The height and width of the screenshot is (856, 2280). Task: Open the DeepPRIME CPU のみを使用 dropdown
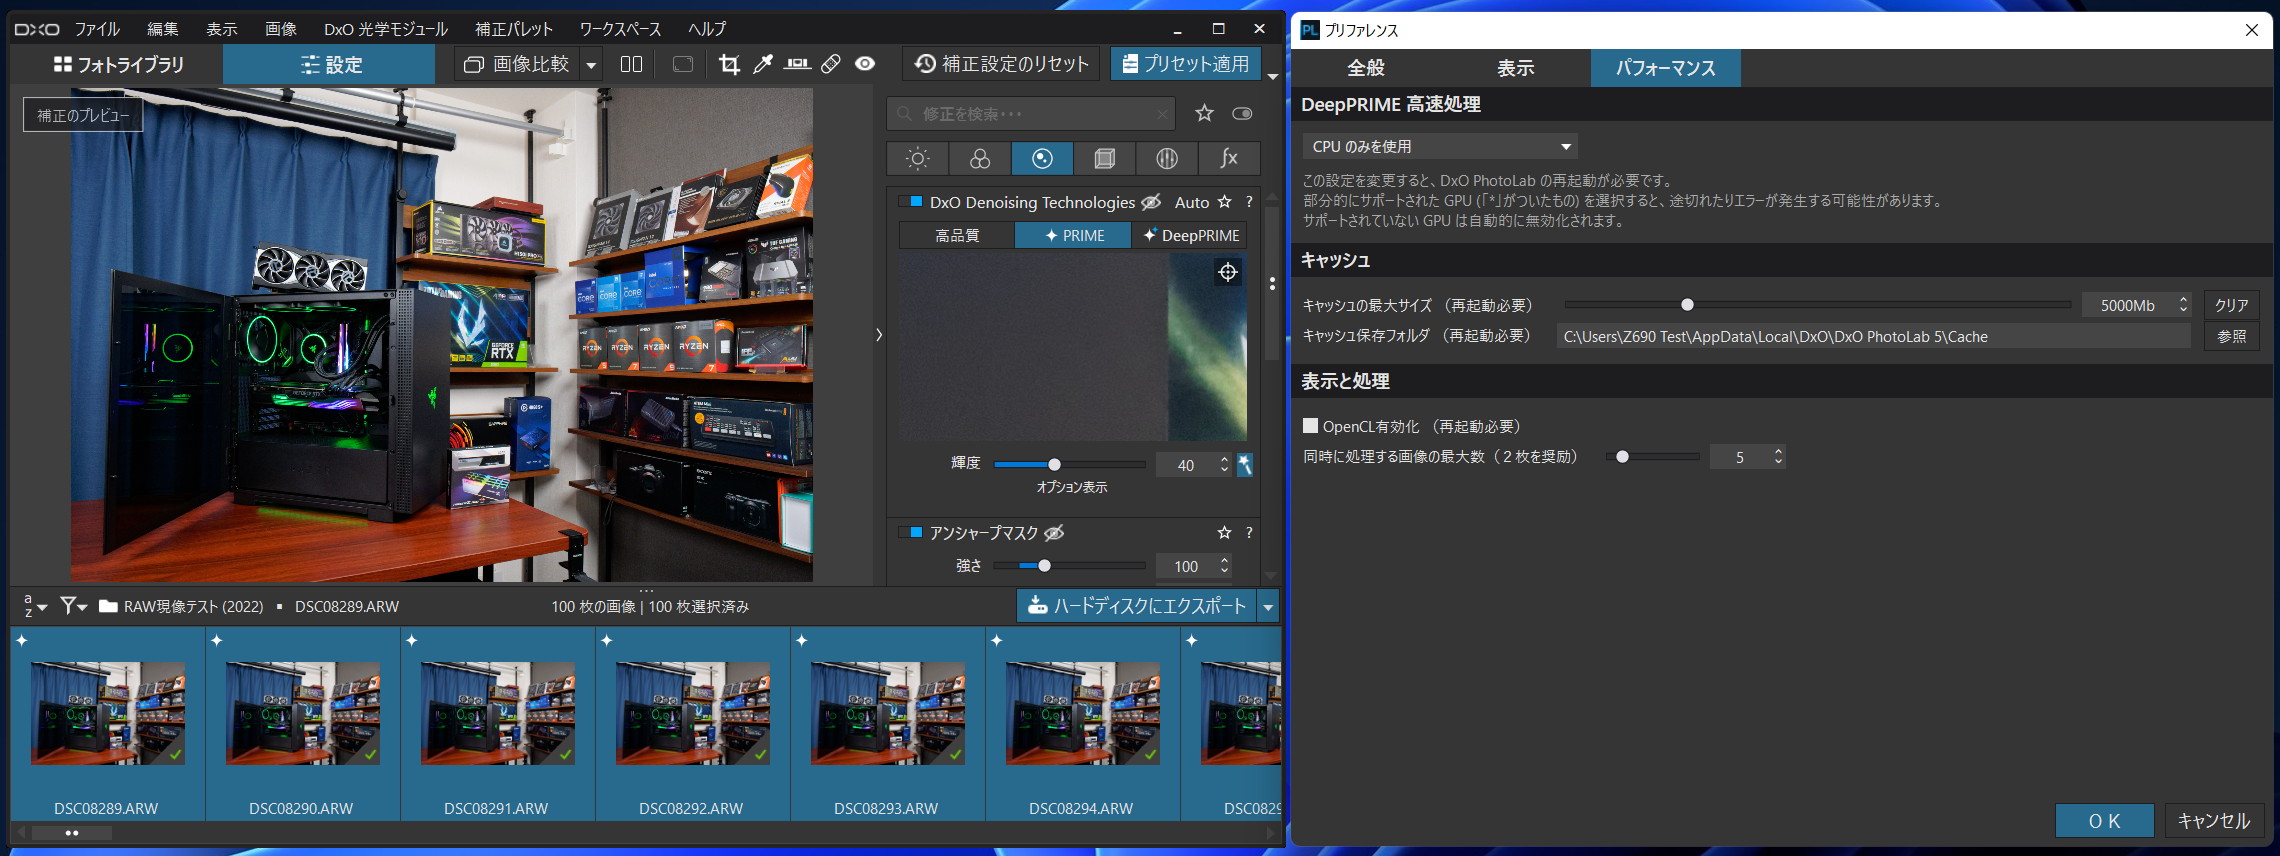(x=1439, y=146)
